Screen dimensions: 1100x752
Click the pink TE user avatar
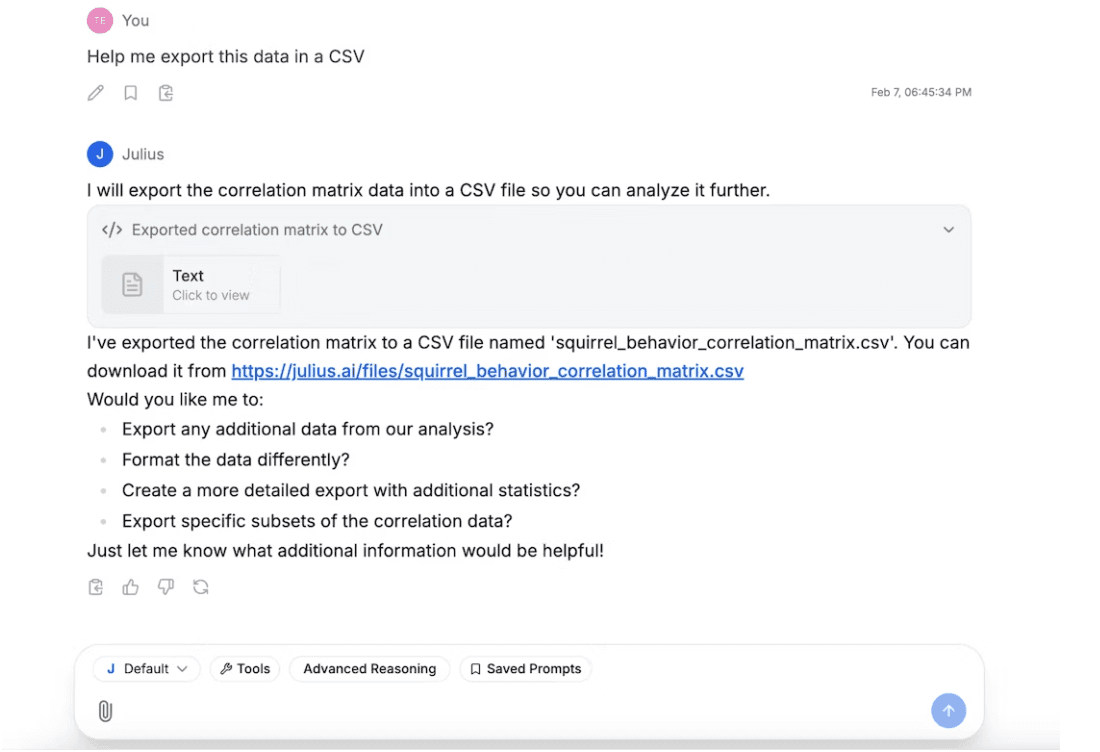(x=99, y=20)
